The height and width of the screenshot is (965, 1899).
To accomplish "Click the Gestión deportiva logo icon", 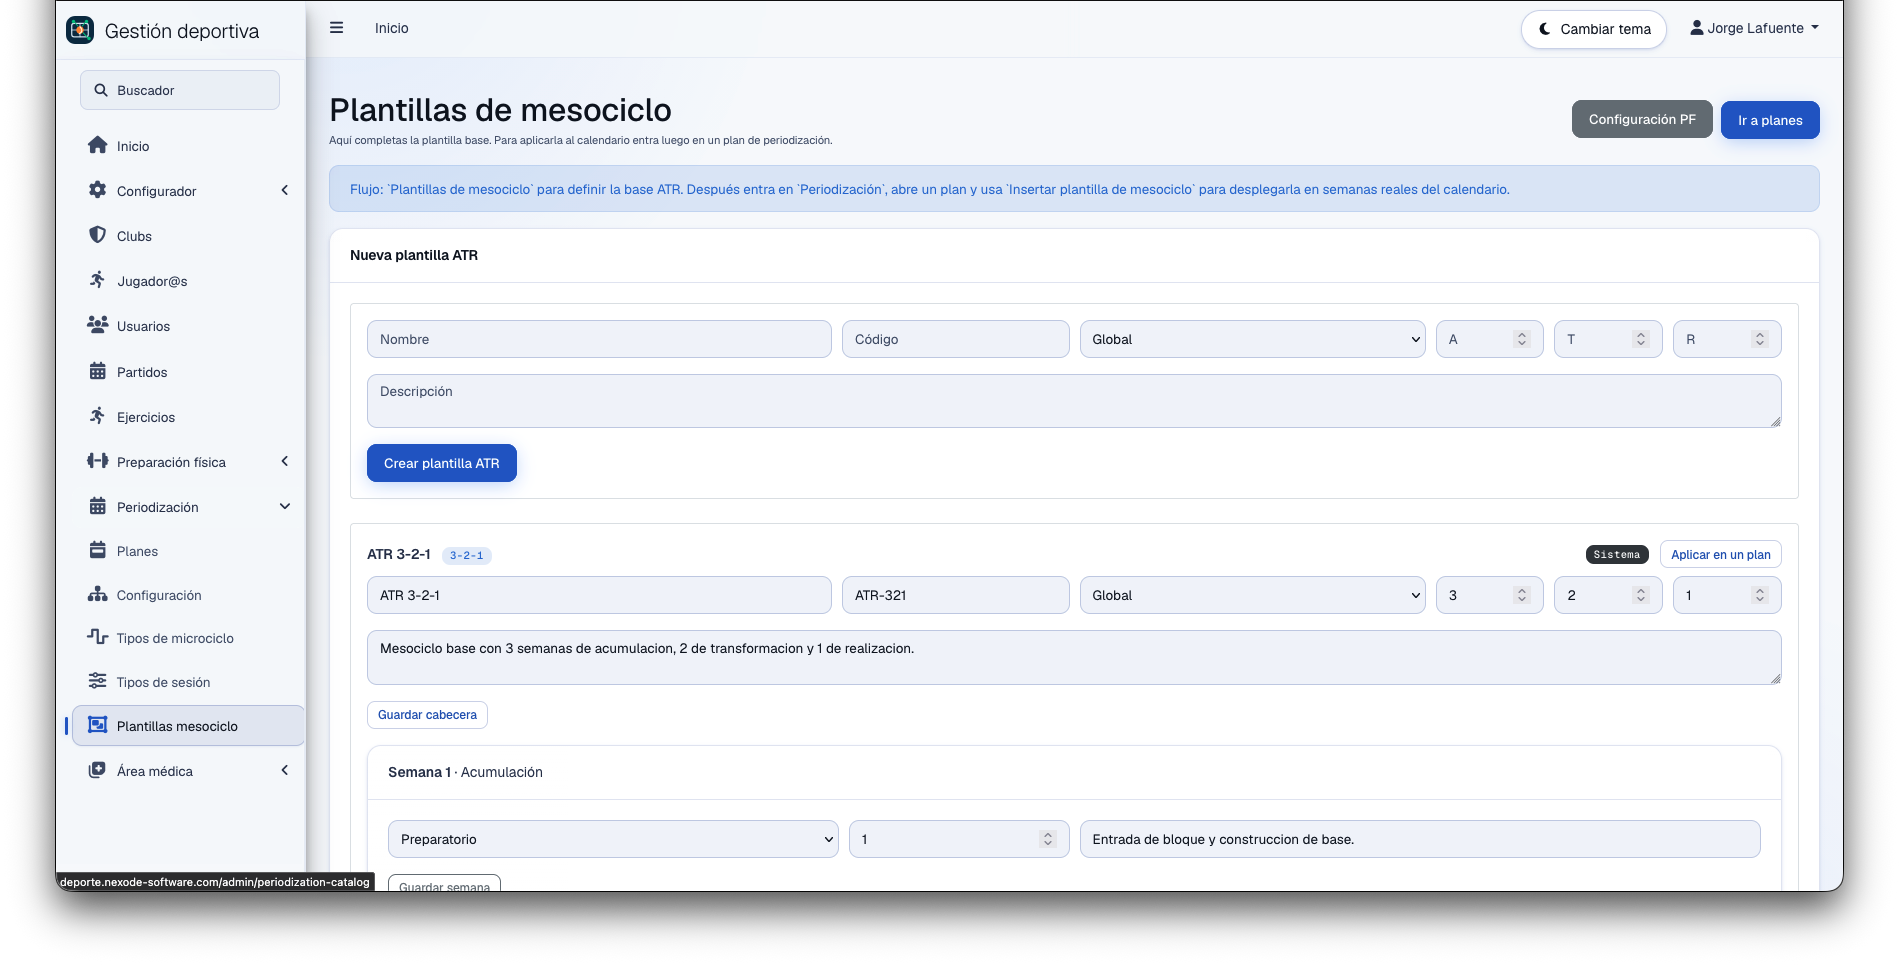I will pyautogui.click(x=80, y=30).
